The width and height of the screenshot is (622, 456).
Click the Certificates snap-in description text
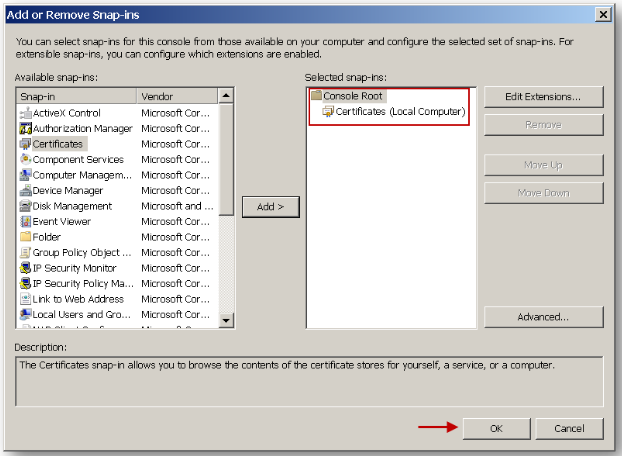coord(287,365)
